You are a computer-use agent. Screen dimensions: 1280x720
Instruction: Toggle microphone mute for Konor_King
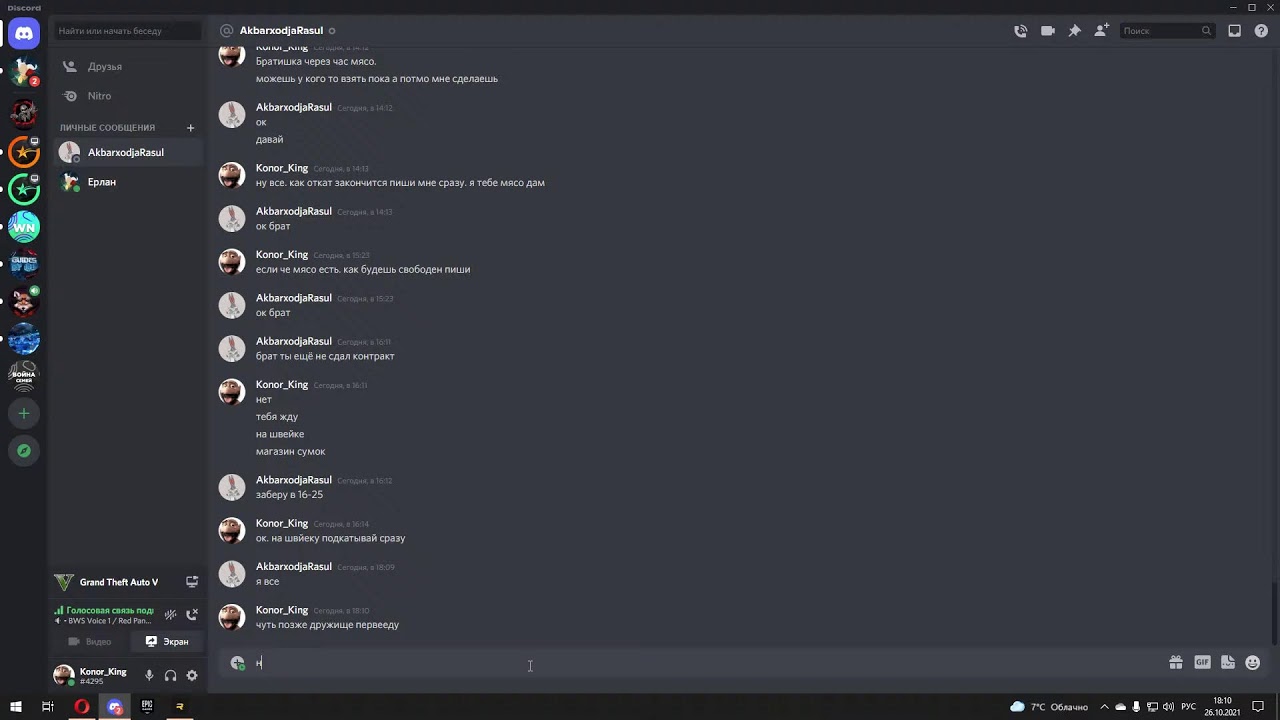click(149, 676)
